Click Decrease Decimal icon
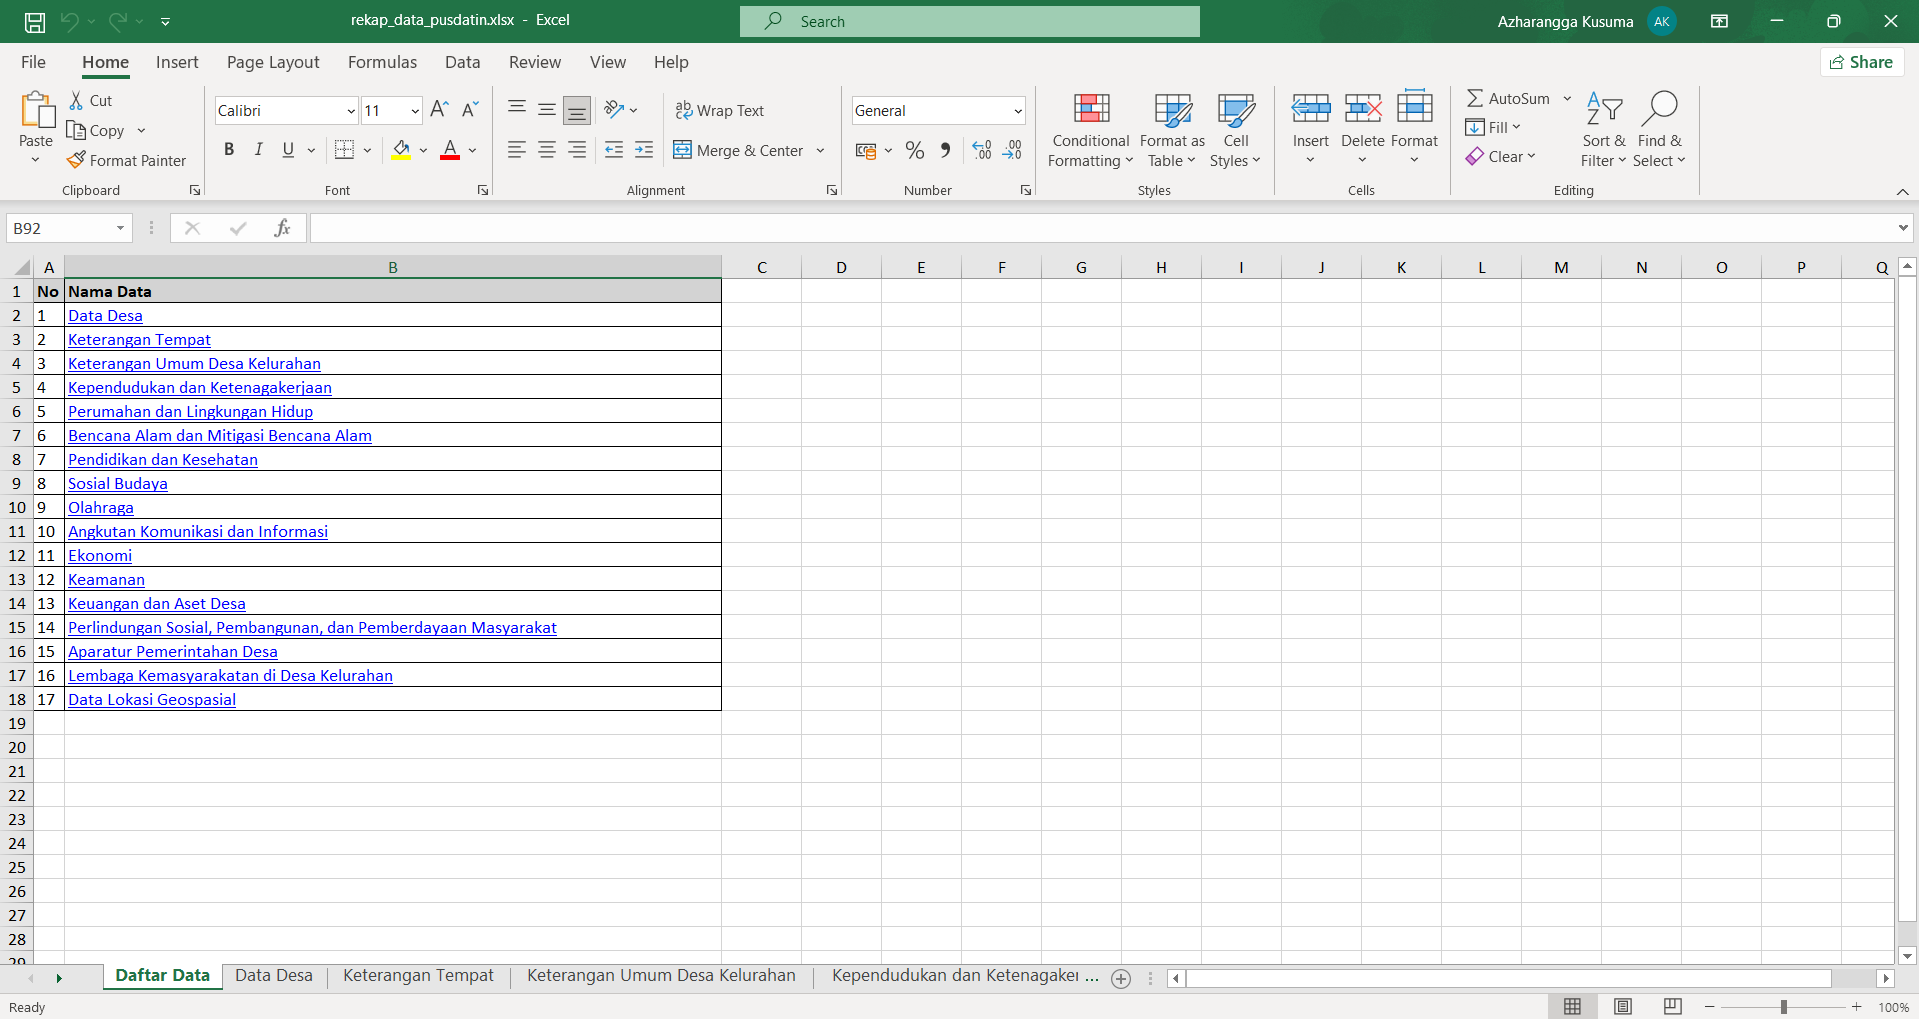The width and height of the screenshot is (1919, 1019). point(1012,150)
